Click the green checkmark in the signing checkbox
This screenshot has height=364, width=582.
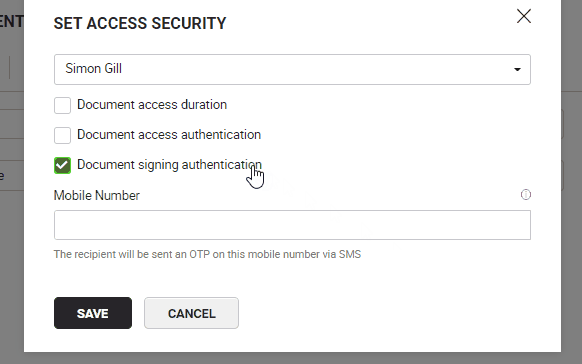tap(62, 165)
